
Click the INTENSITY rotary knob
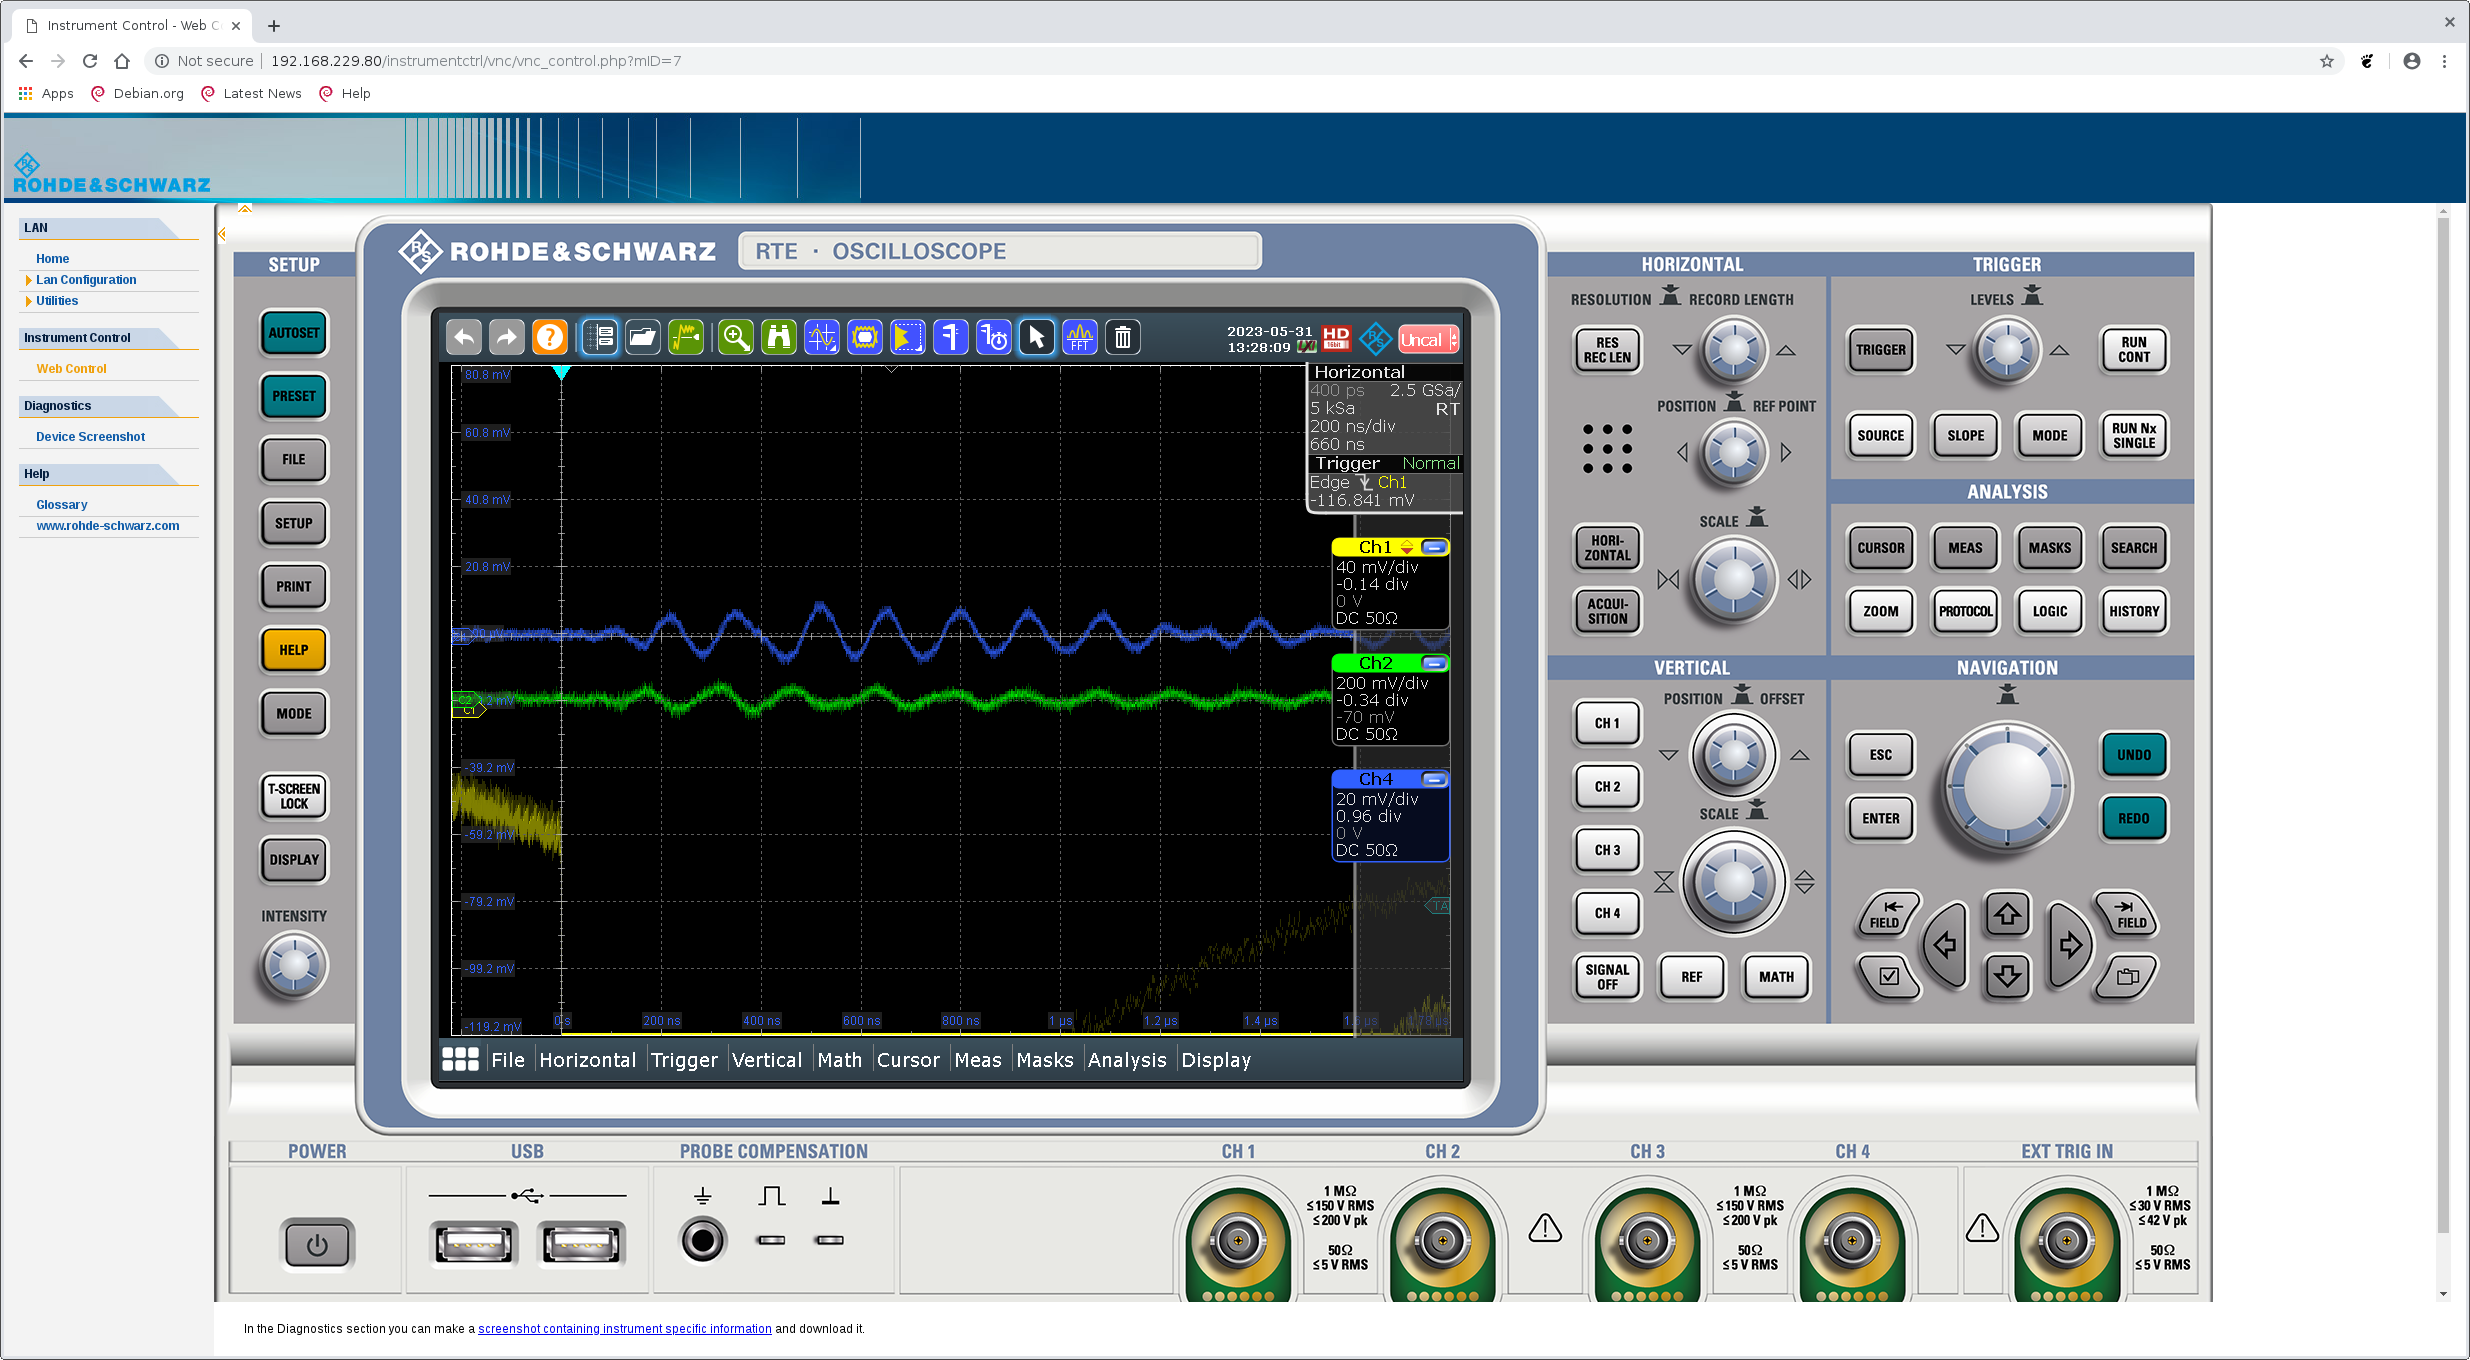[294, 966]
